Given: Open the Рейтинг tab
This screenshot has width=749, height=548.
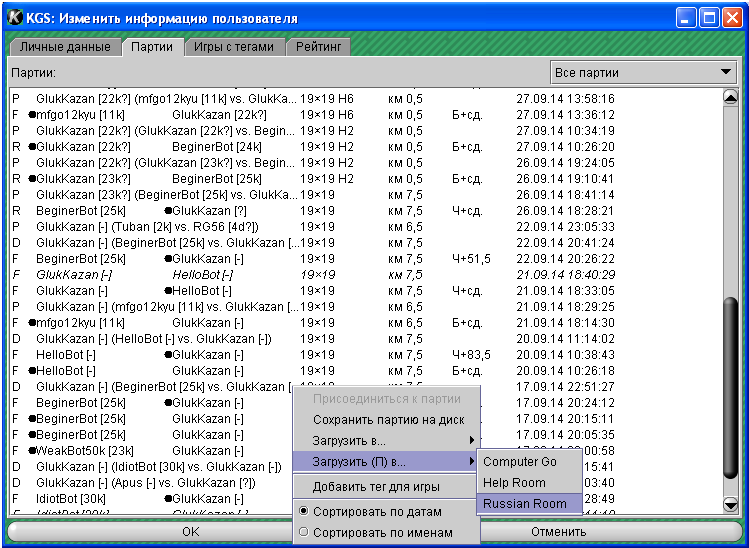Looking at the screenshot, I should (319, 47).
